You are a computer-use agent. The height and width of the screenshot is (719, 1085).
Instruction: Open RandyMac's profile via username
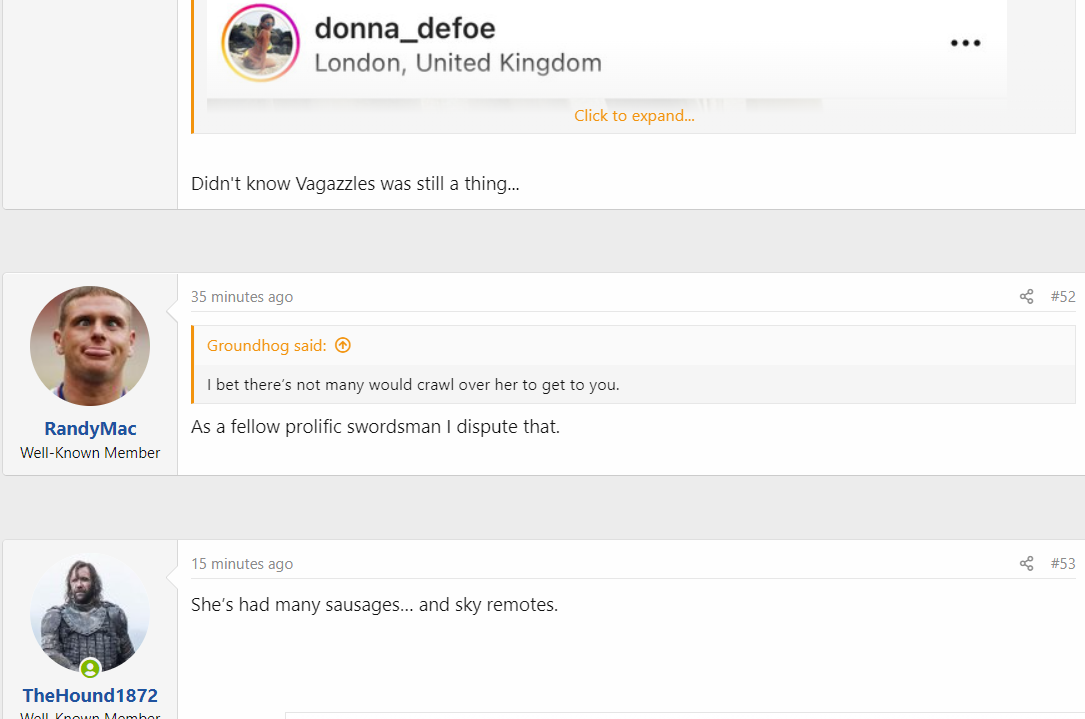click(x=90, y=428)
